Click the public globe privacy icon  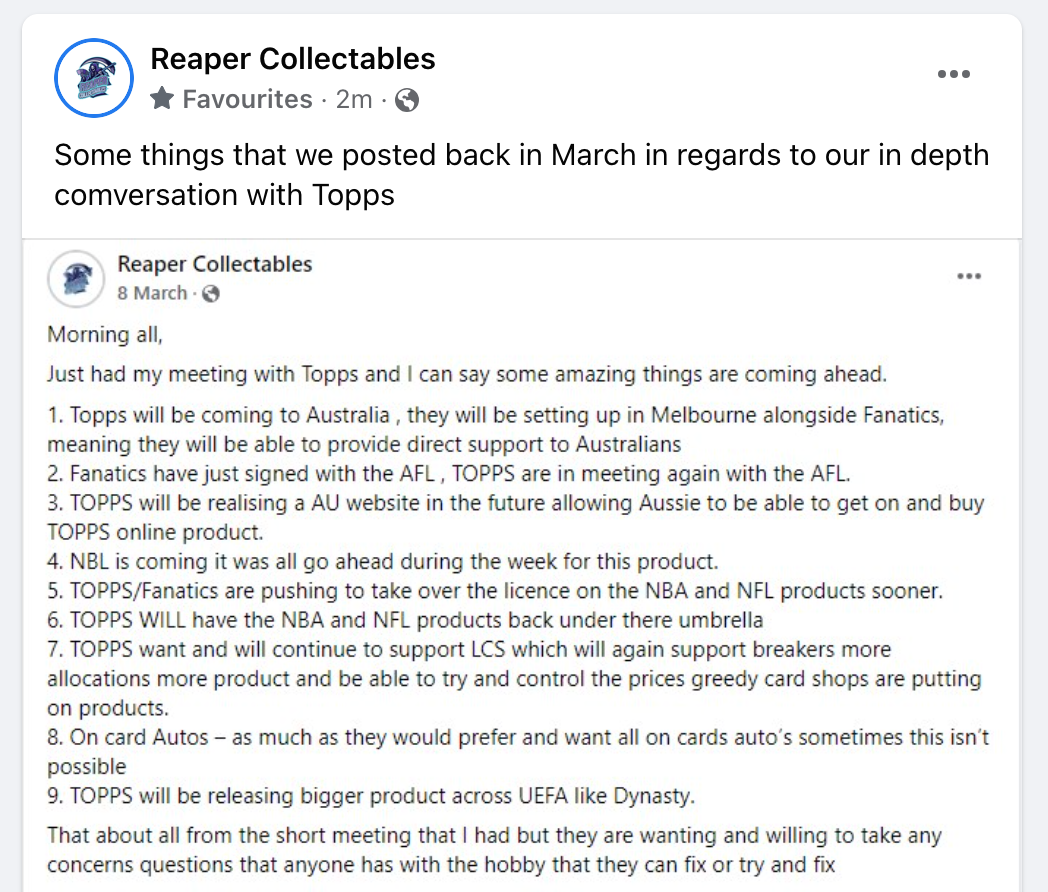(x=407, y=100)
